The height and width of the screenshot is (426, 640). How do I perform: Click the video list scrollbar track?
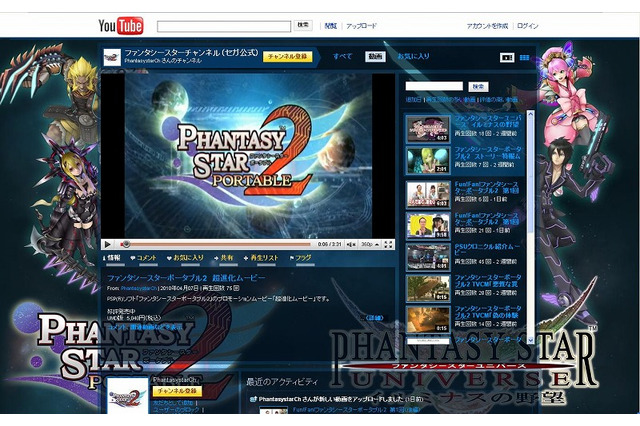(530, 227)
